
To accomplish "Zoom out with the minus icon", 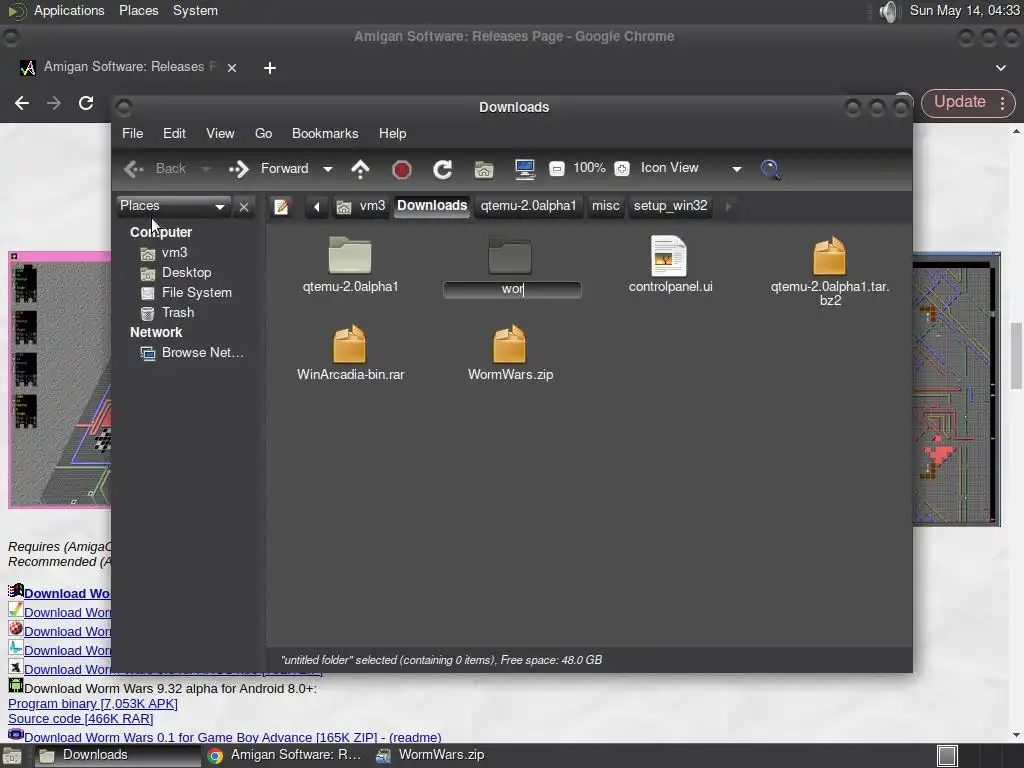I will [x=557, y=168].
